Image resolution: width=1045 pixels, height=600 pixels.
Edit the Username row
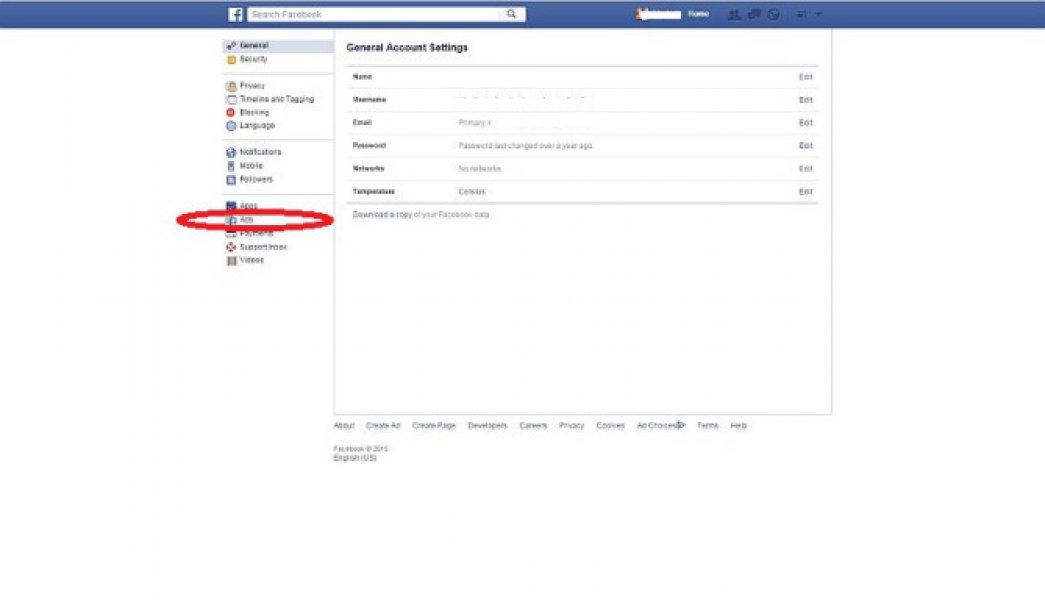[x=805, y=100]
